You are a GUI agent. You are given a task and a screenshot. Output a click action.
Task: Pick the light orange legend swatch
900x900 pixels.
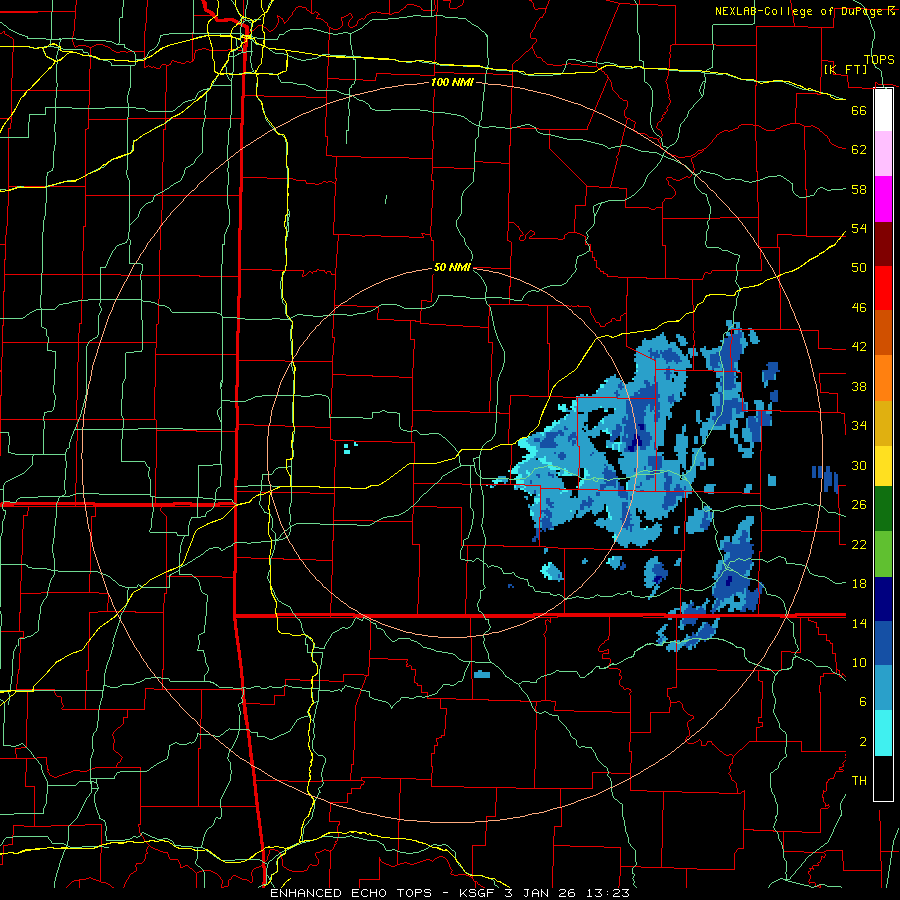(883, 378)
